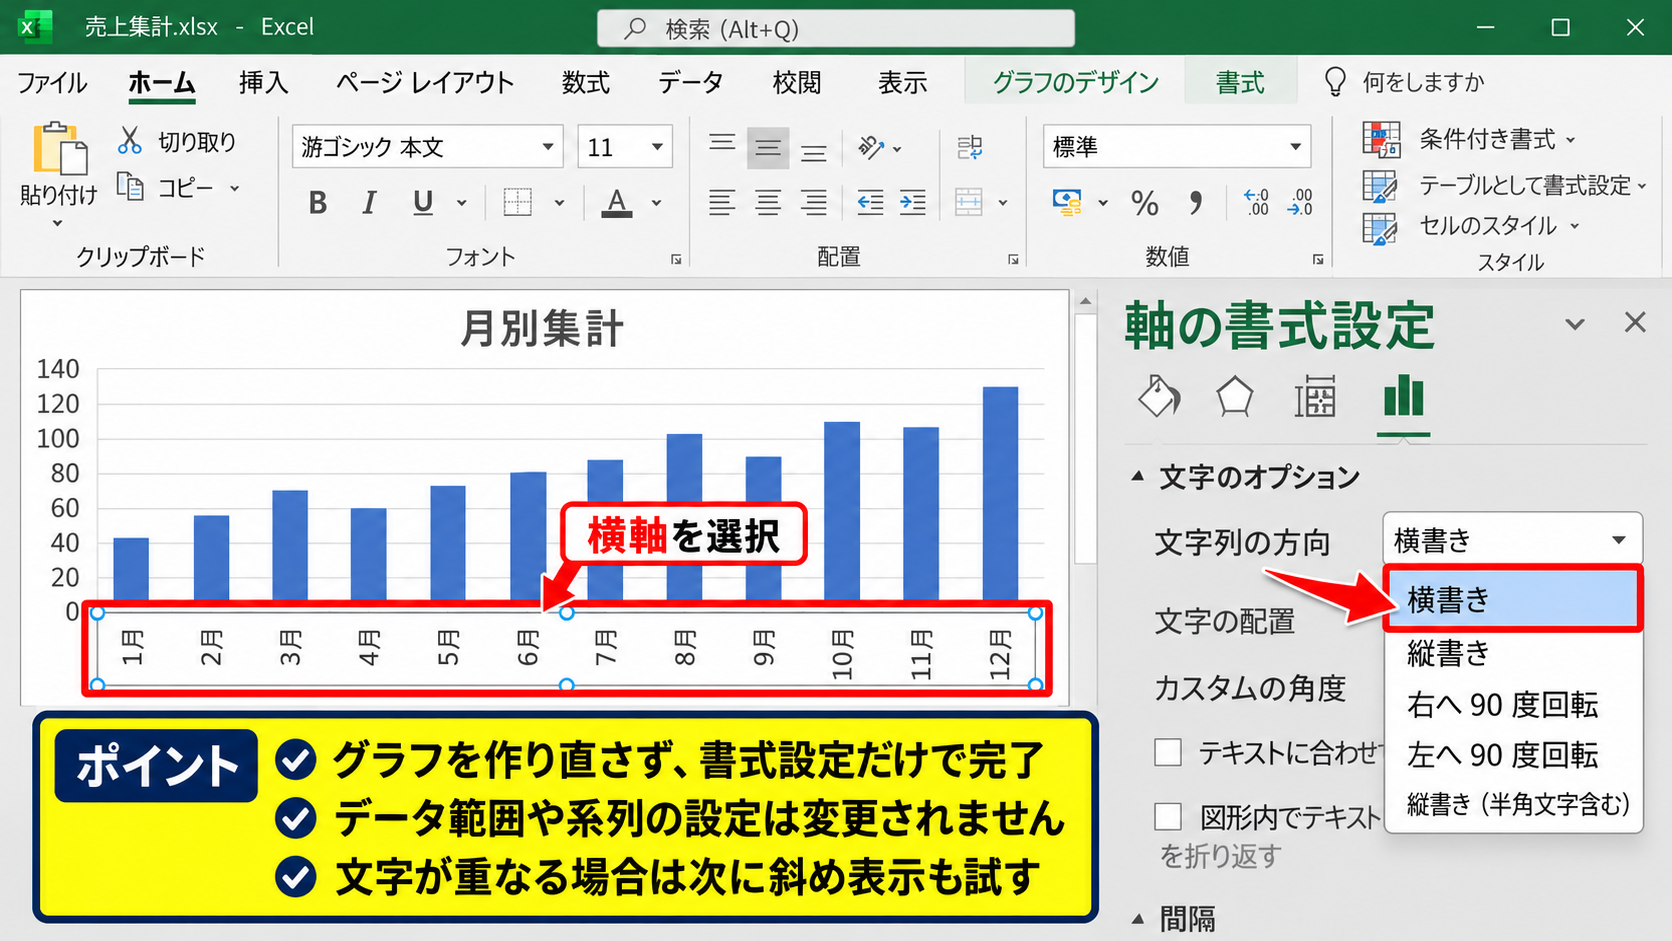
Task: Click the 検索 search box
Action: (x=836, y=29)
